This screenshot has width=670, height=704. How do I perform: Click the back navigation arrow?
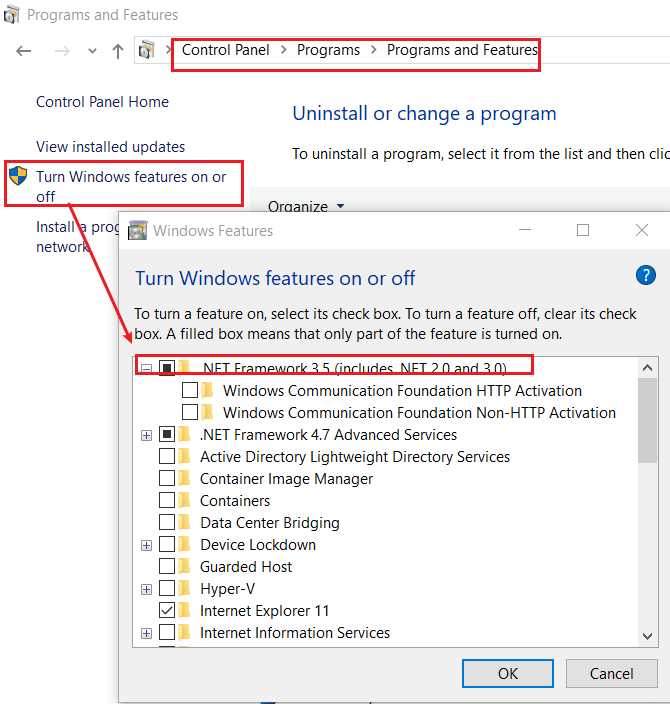[23, 51]
